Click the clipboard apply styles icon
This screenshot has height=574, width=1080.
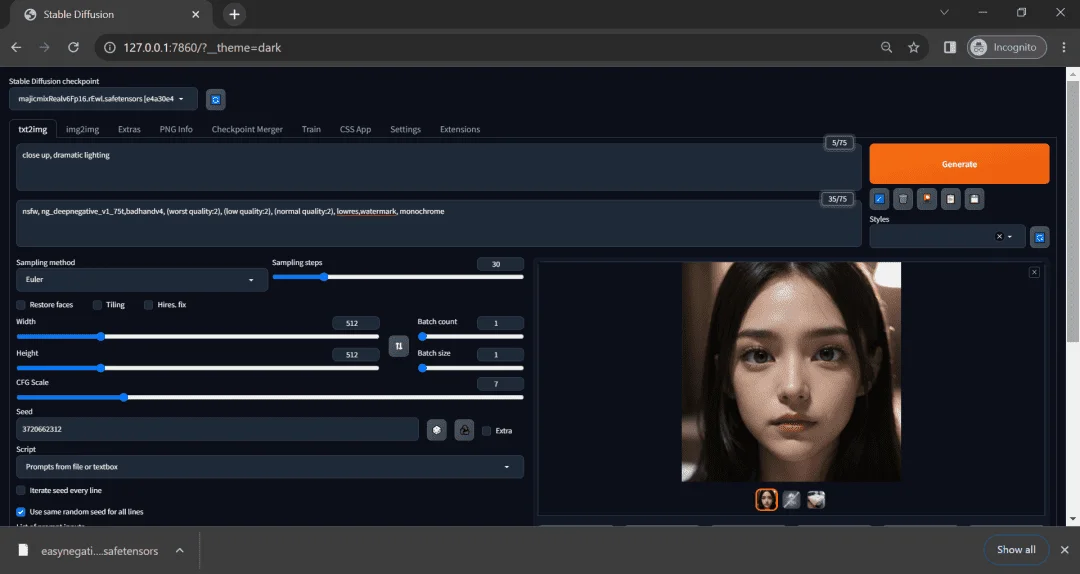[951, 199]
